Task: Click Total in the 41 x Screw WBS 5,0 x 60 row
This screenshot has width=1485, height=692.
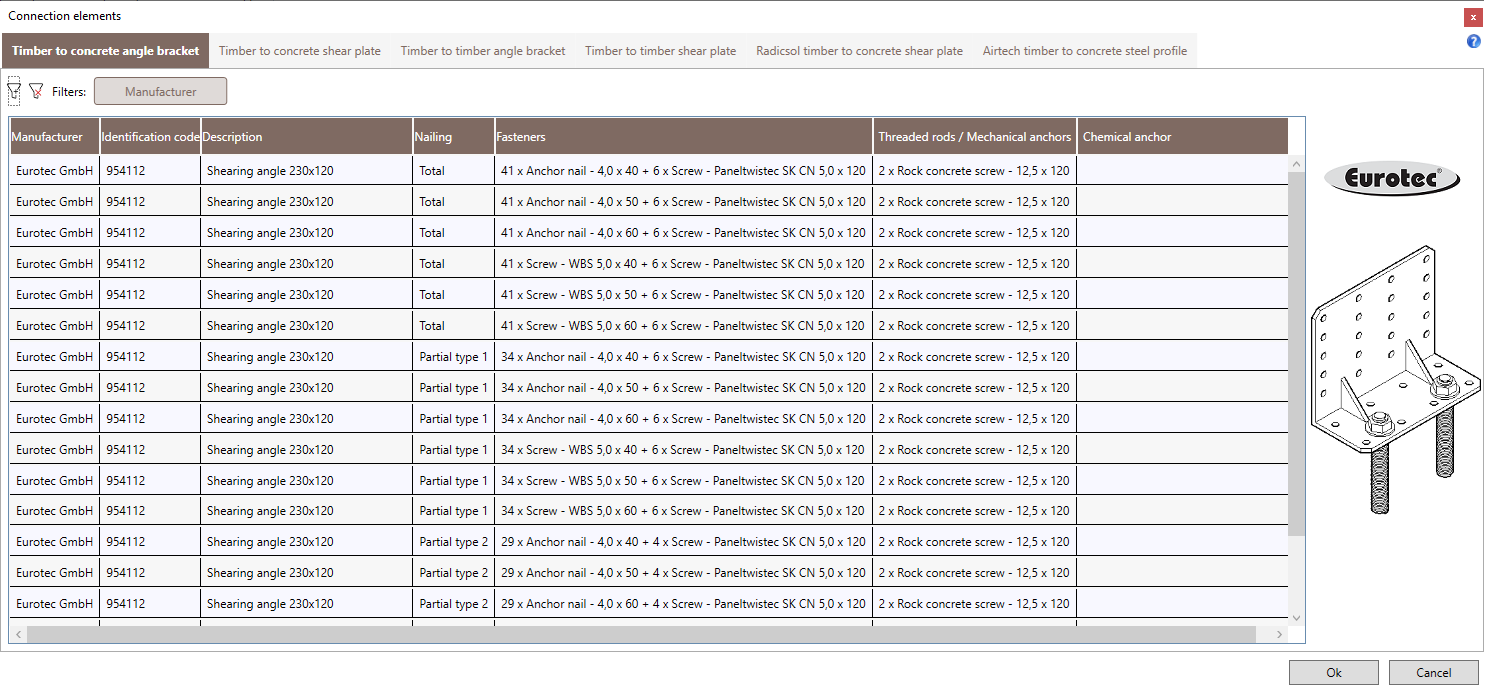Action: (432, 326)
